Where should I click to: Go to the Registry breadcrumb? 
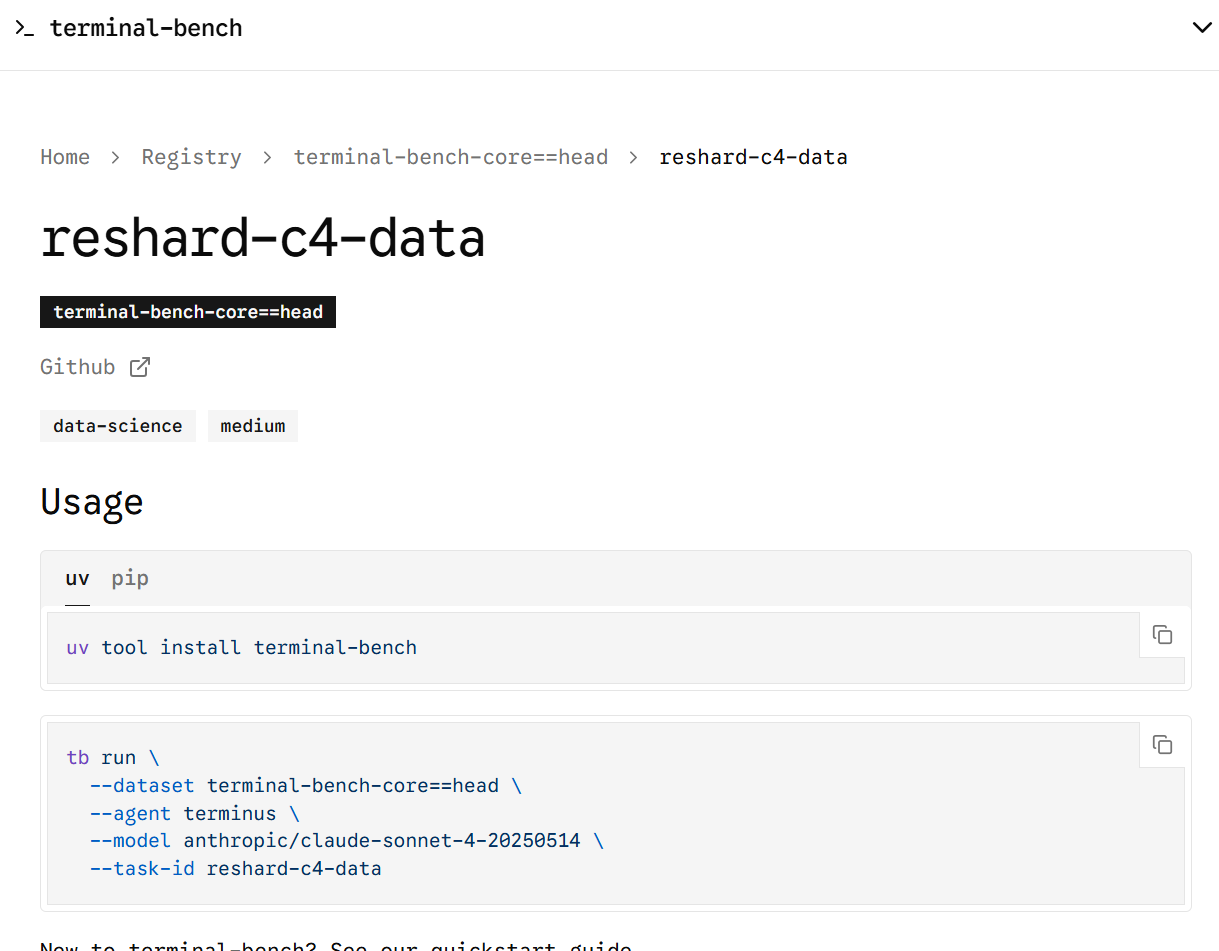(x=191, y=157)
